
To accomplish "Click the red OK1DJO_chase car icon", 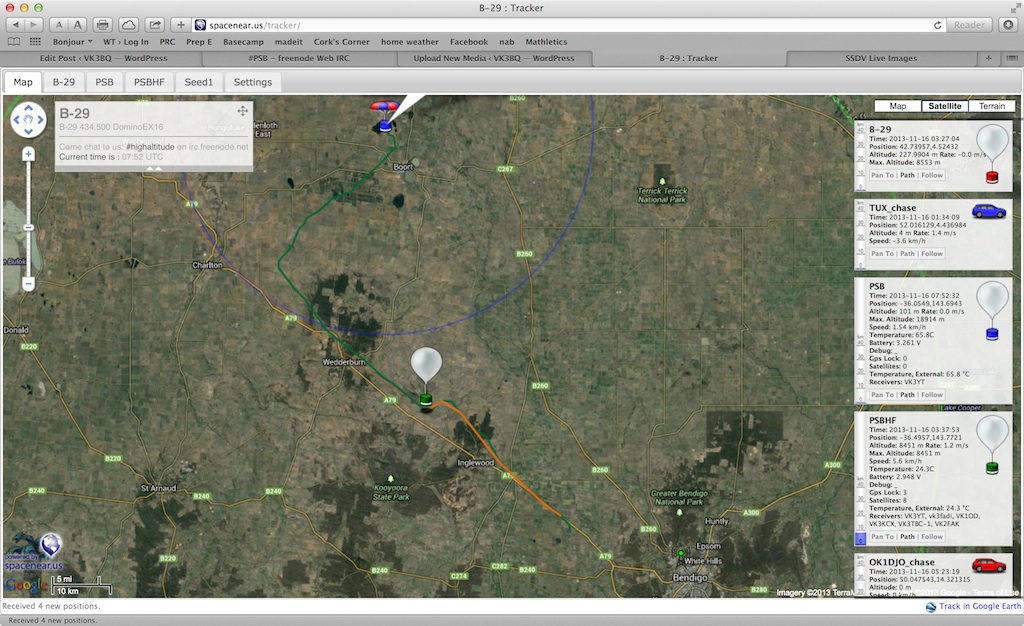I will (x=989, y=565).
